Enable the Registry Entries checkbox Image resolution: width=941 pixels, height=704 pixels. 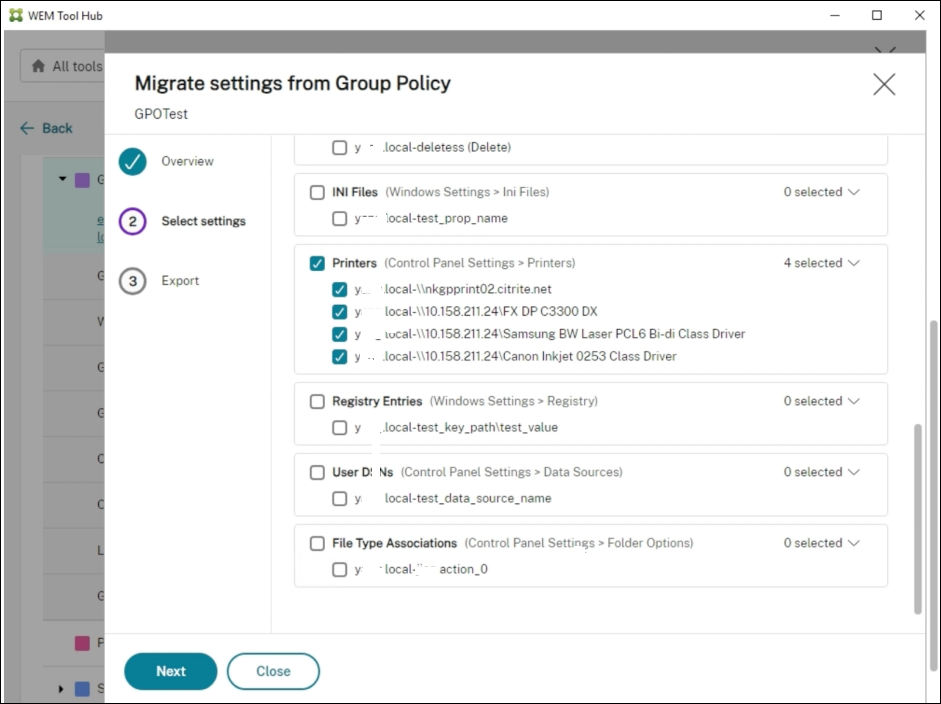(x=320, y=401)
